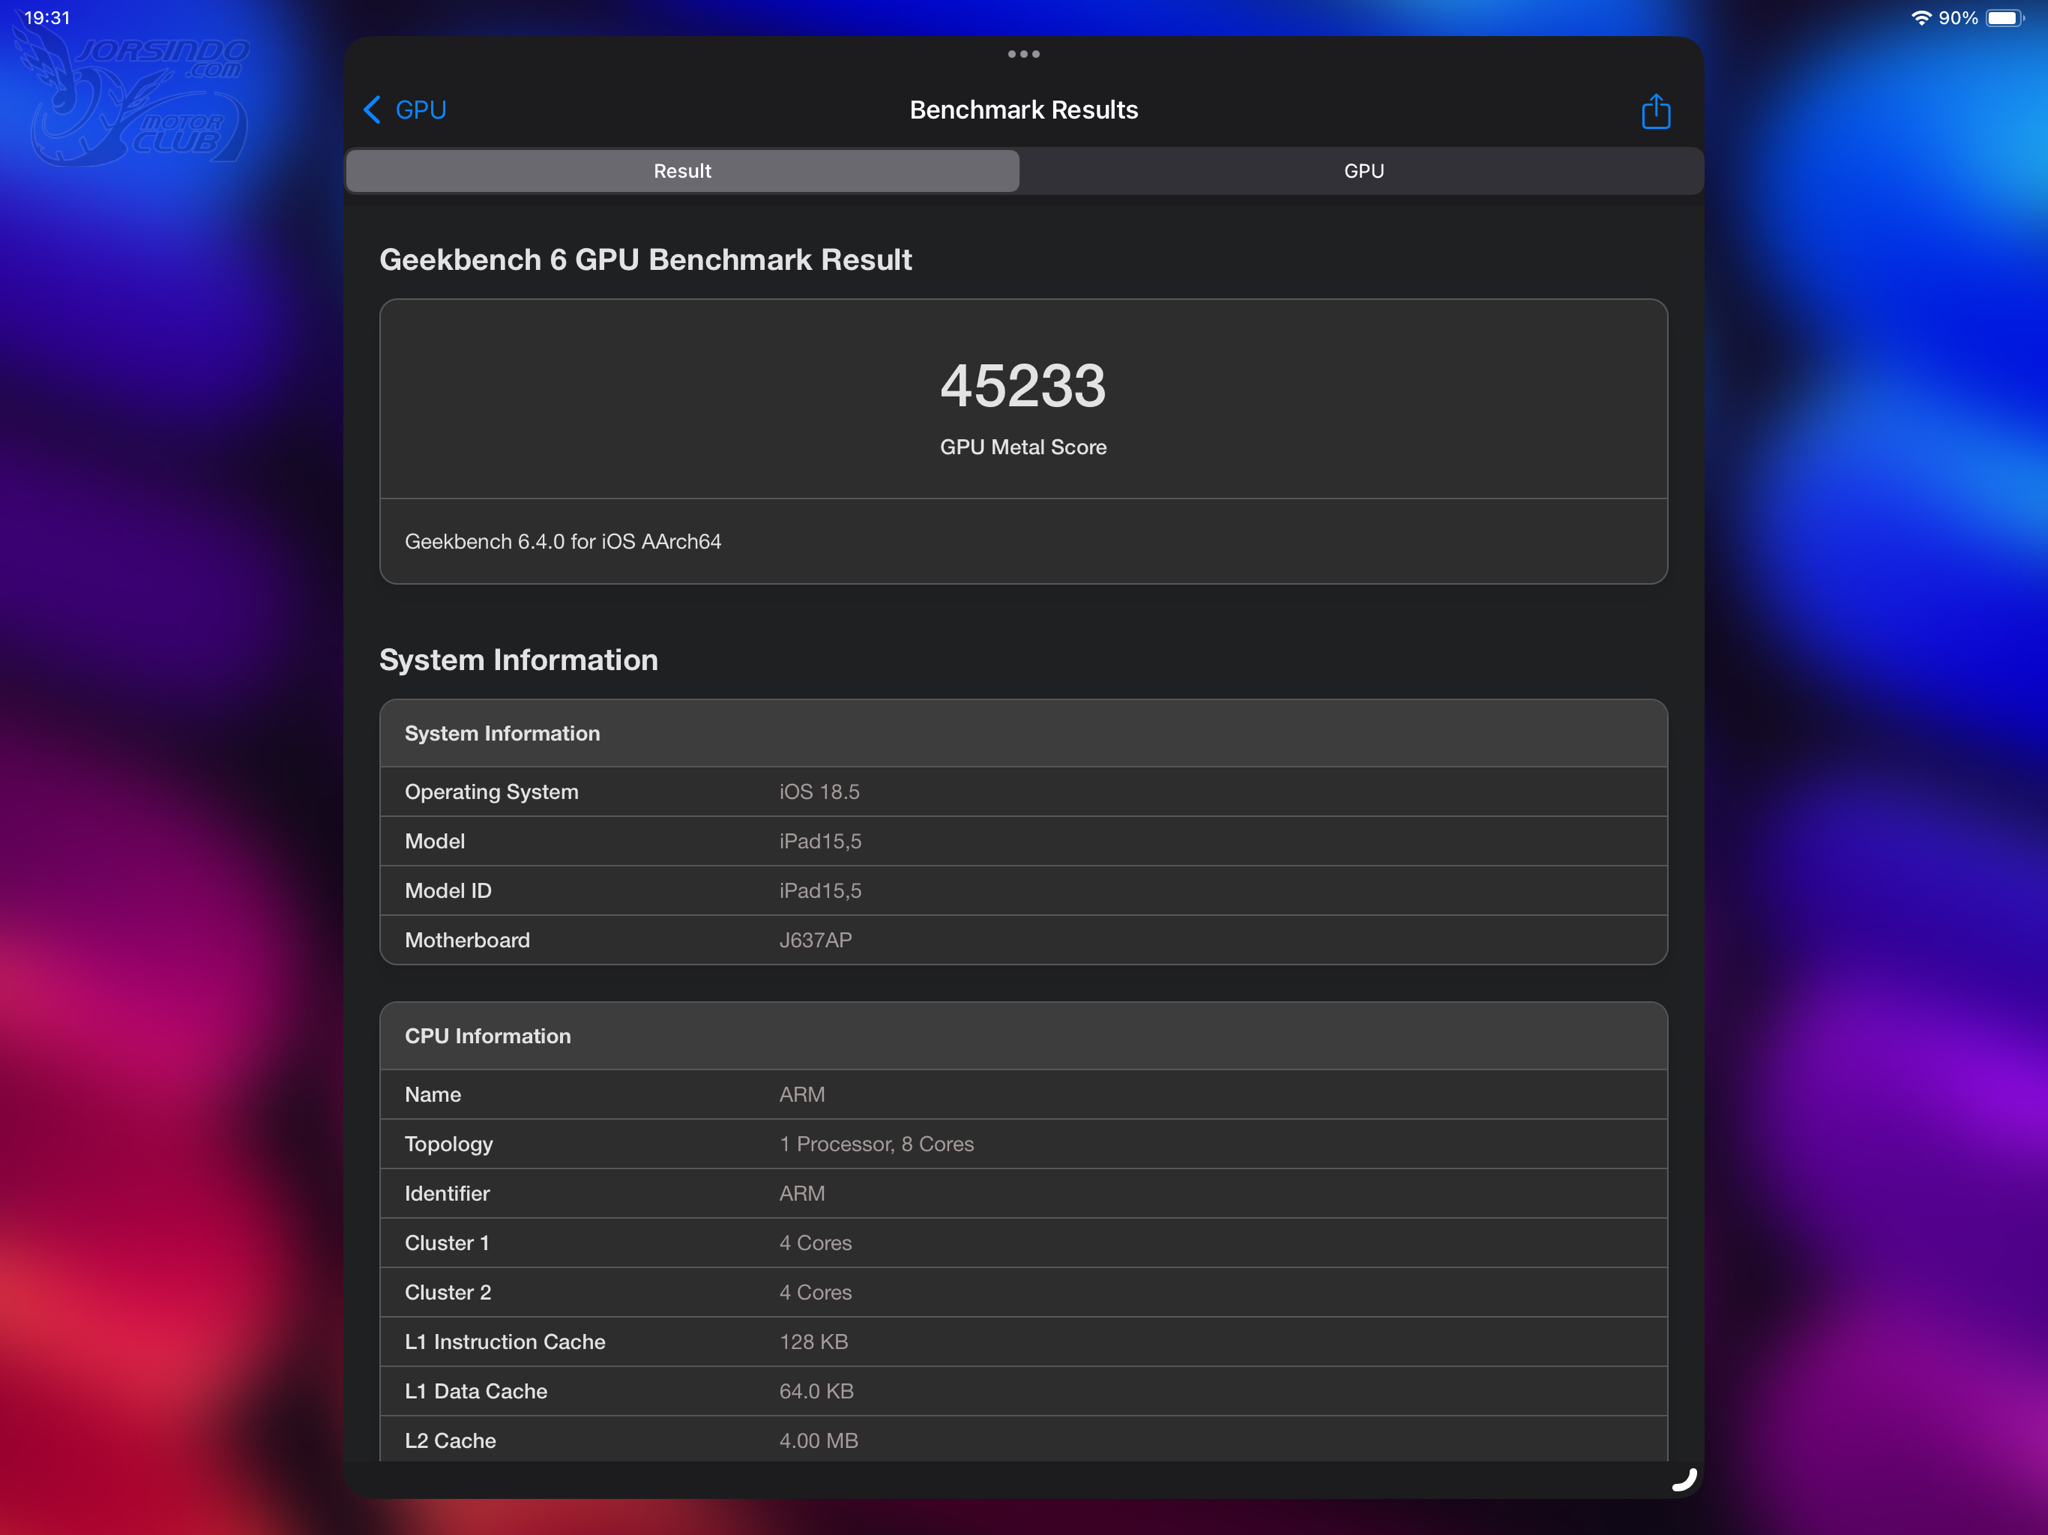Tap the GPU Metal Score label
The width and height of the screenshot is (2048, 1535).
point(1023,447)
